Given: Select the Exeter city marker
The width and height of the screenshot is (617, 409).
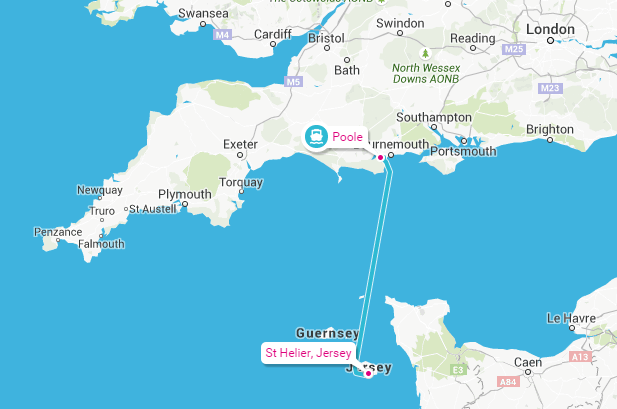Looking at the screenshot, I should pyautogui.click(x=240, y=155).
